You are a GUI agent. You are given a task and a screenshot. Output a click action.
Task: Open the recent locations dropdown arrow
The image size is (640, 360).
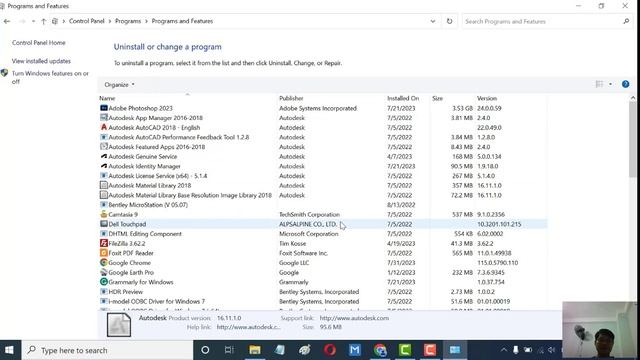pyautogui.click(x=33, y=21)
